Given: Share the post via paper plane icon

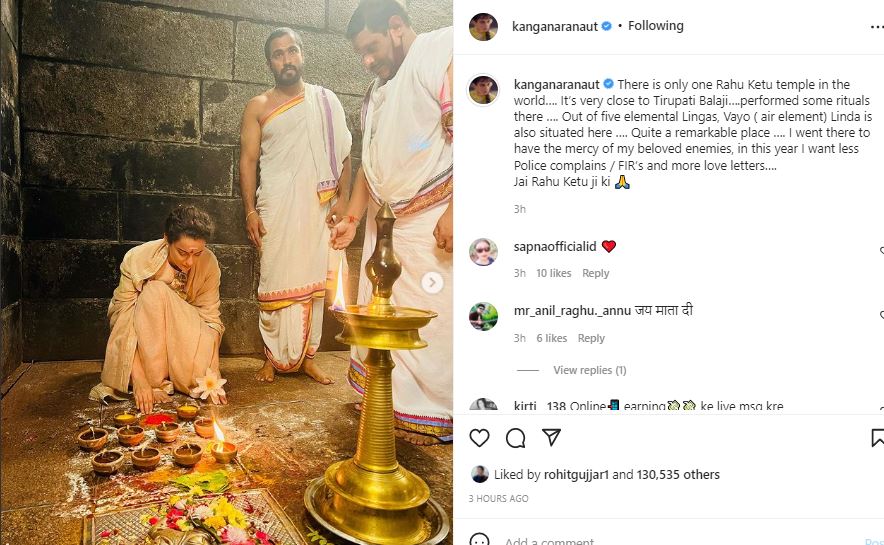Looking at the screenshot, I should coord(551,438).
